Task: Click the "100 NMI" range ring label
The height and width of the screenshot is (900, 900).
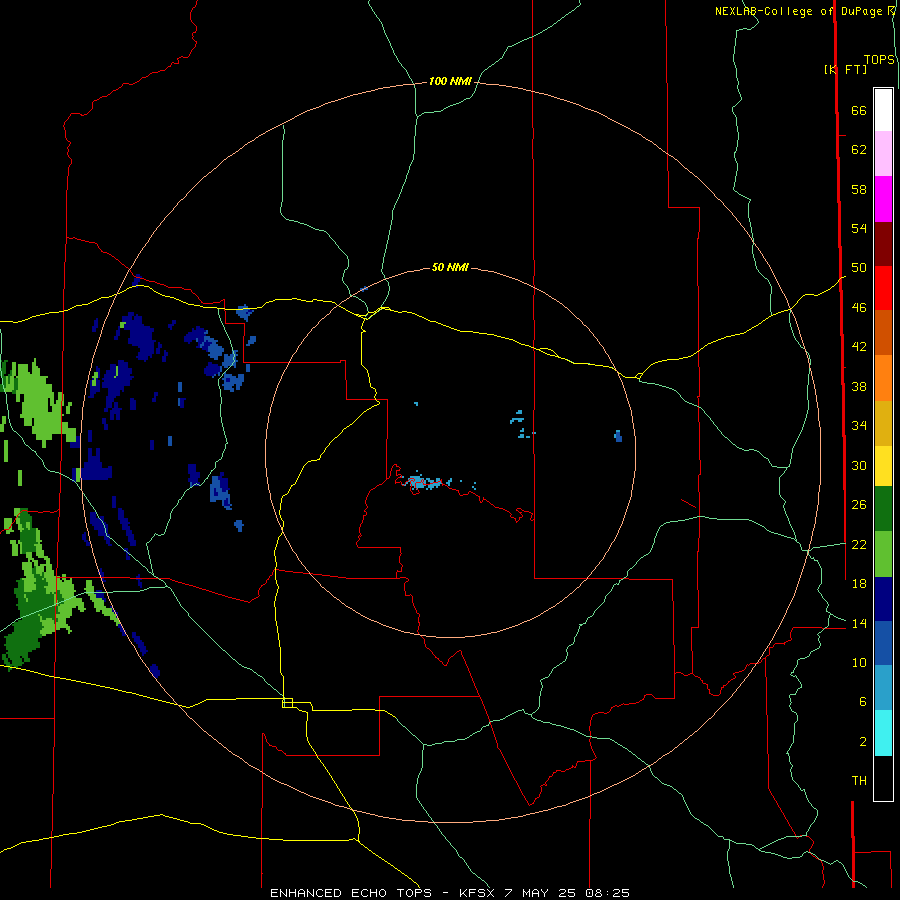Action: 450,81
